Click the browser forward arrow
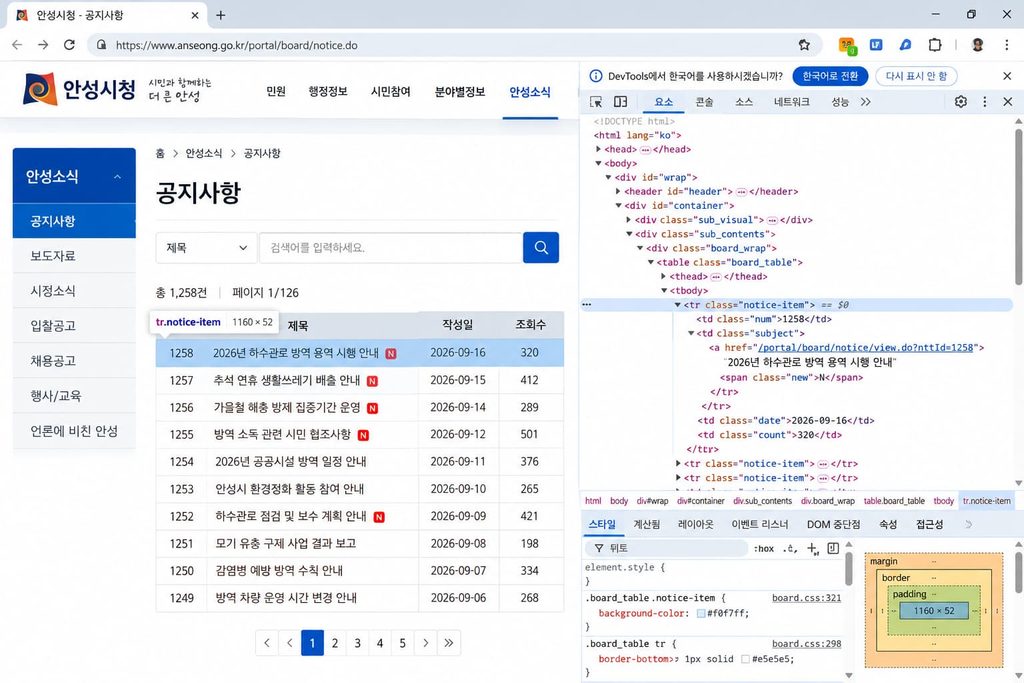The image size is (1024, 683). (x=43, y=45)
